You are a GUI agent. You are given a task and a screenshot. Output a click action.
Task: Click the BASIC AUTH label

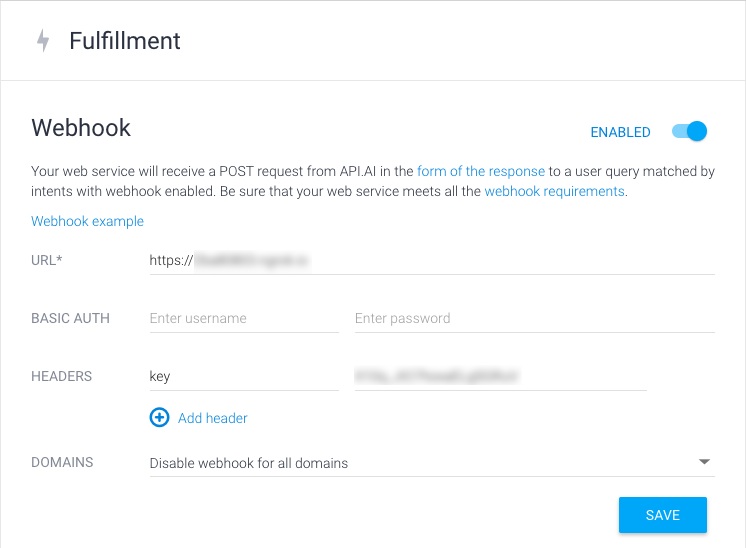point(70,318)
